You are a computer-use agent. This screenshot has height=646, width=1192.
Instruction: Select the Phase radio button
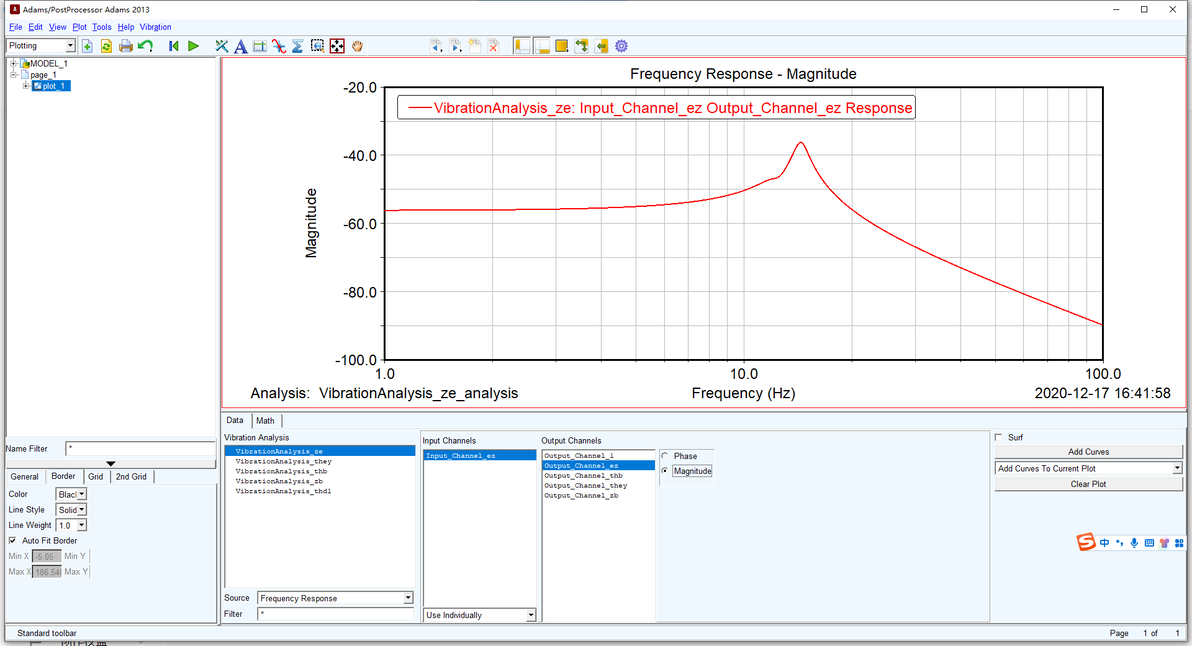(665, 456)
